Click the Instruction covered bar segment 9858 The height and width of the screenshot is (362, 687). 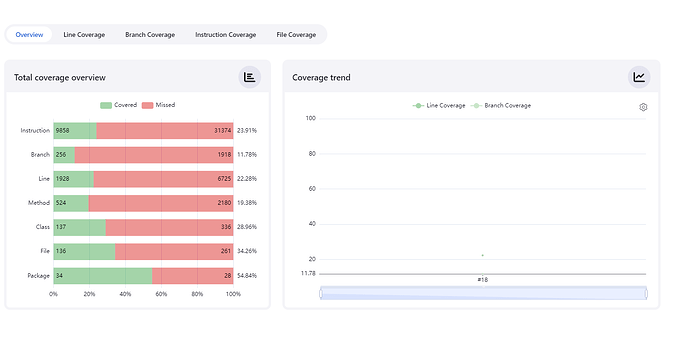pyautogui.click(x=75, y=131)
